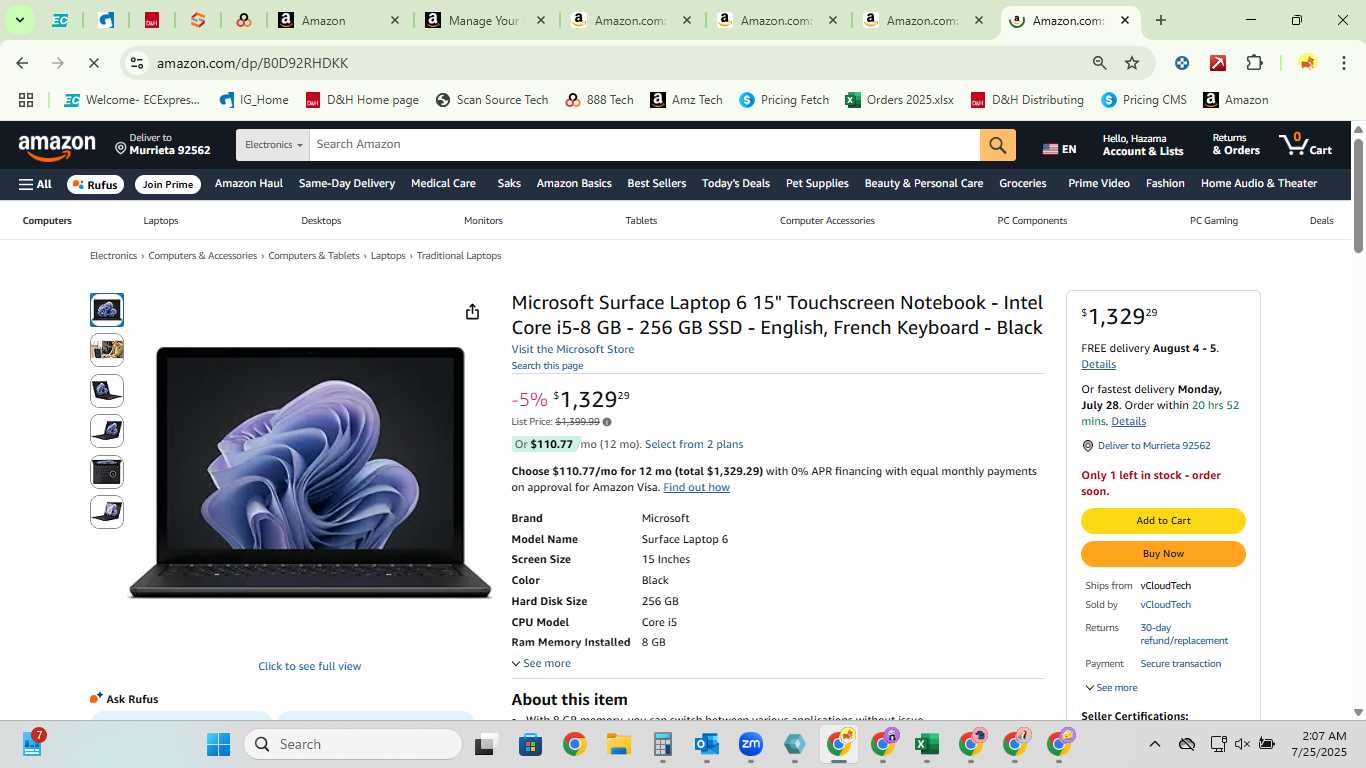
Task: Open Chrome extensions puzzle icon
Action: click(1254, 63)
